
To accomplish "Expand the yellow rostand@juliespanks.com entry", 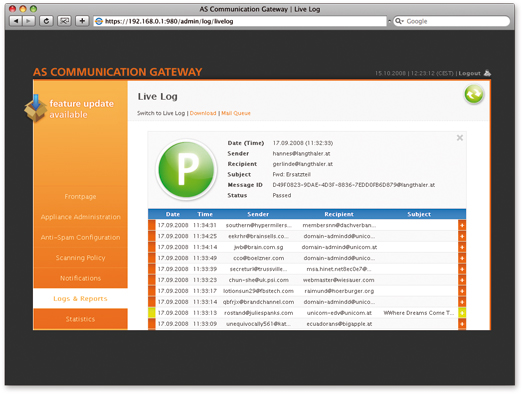I will [x=462, y=313].
